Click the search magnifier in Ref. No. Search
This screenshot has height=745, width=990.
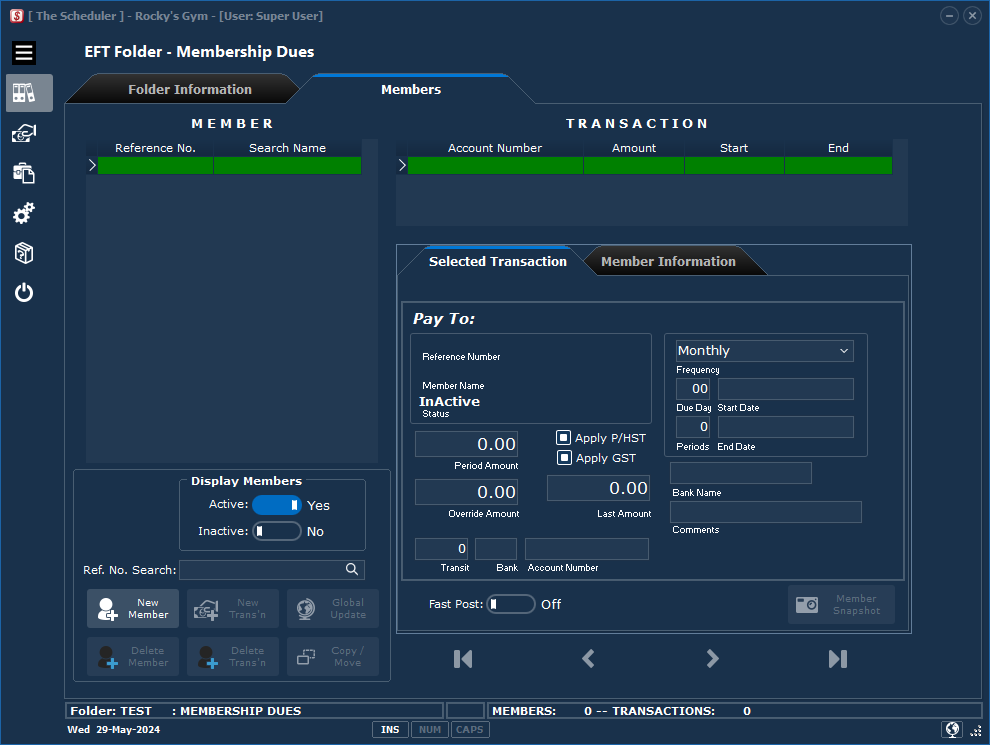[352, 569]
